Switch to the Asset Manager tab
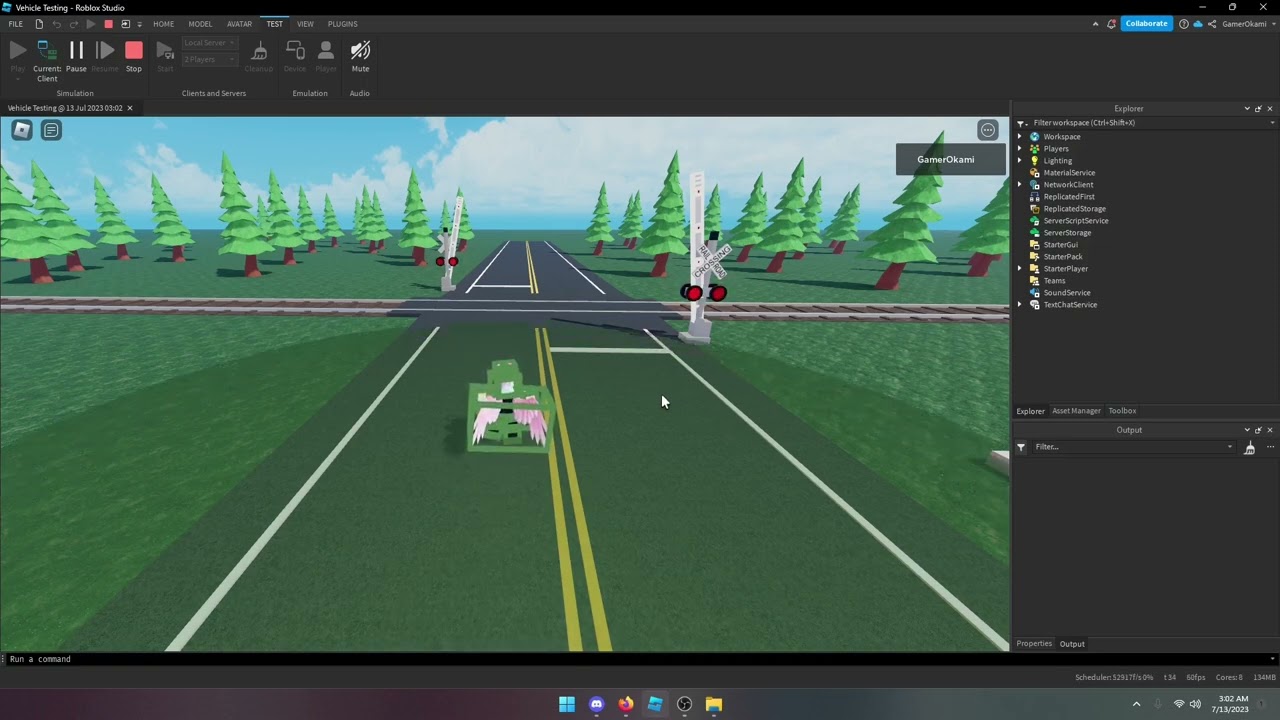This screenshot has height=720, width=1280. point(1076,411)
